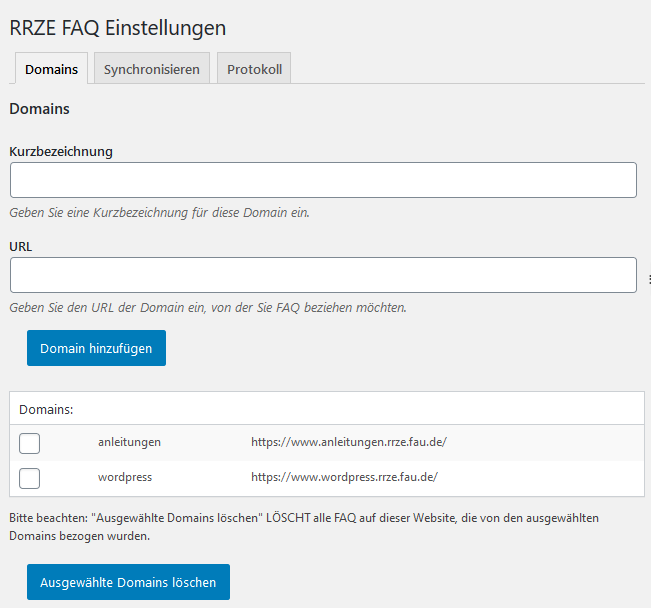651x608 pixels.
Task: Focus the Kurzbezeichnung text field
Action: click(x=323, y=180)
